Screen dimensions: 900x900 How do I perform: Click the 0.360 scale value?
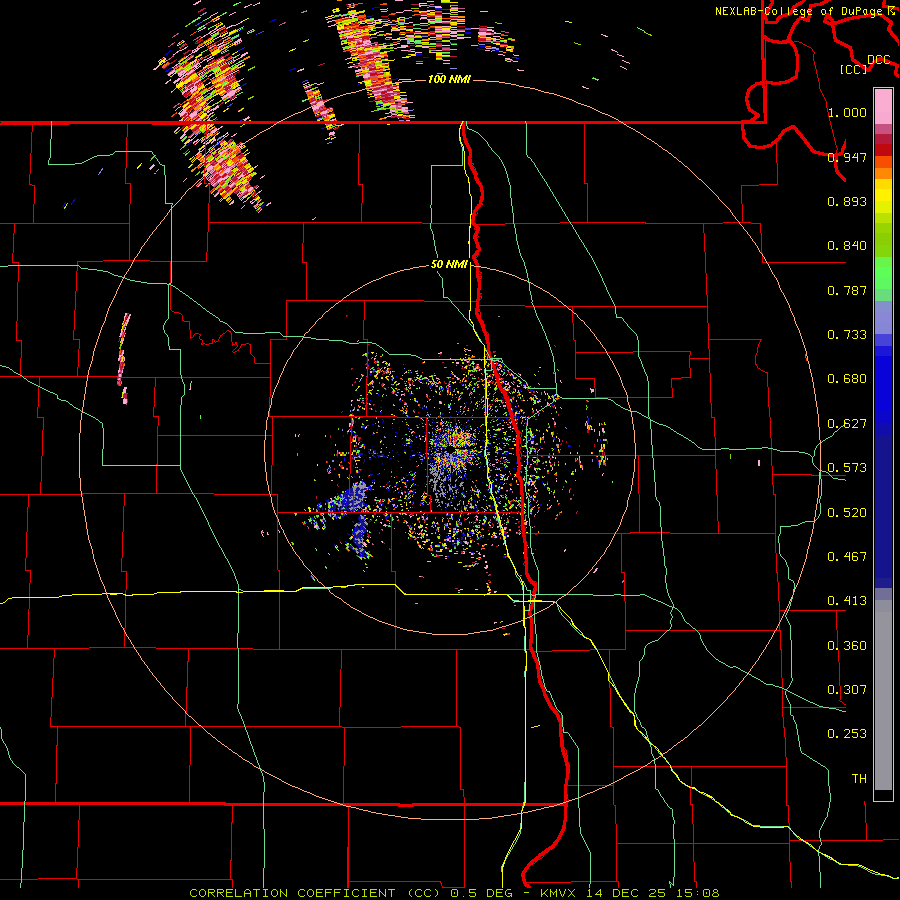tap(847, 646)
